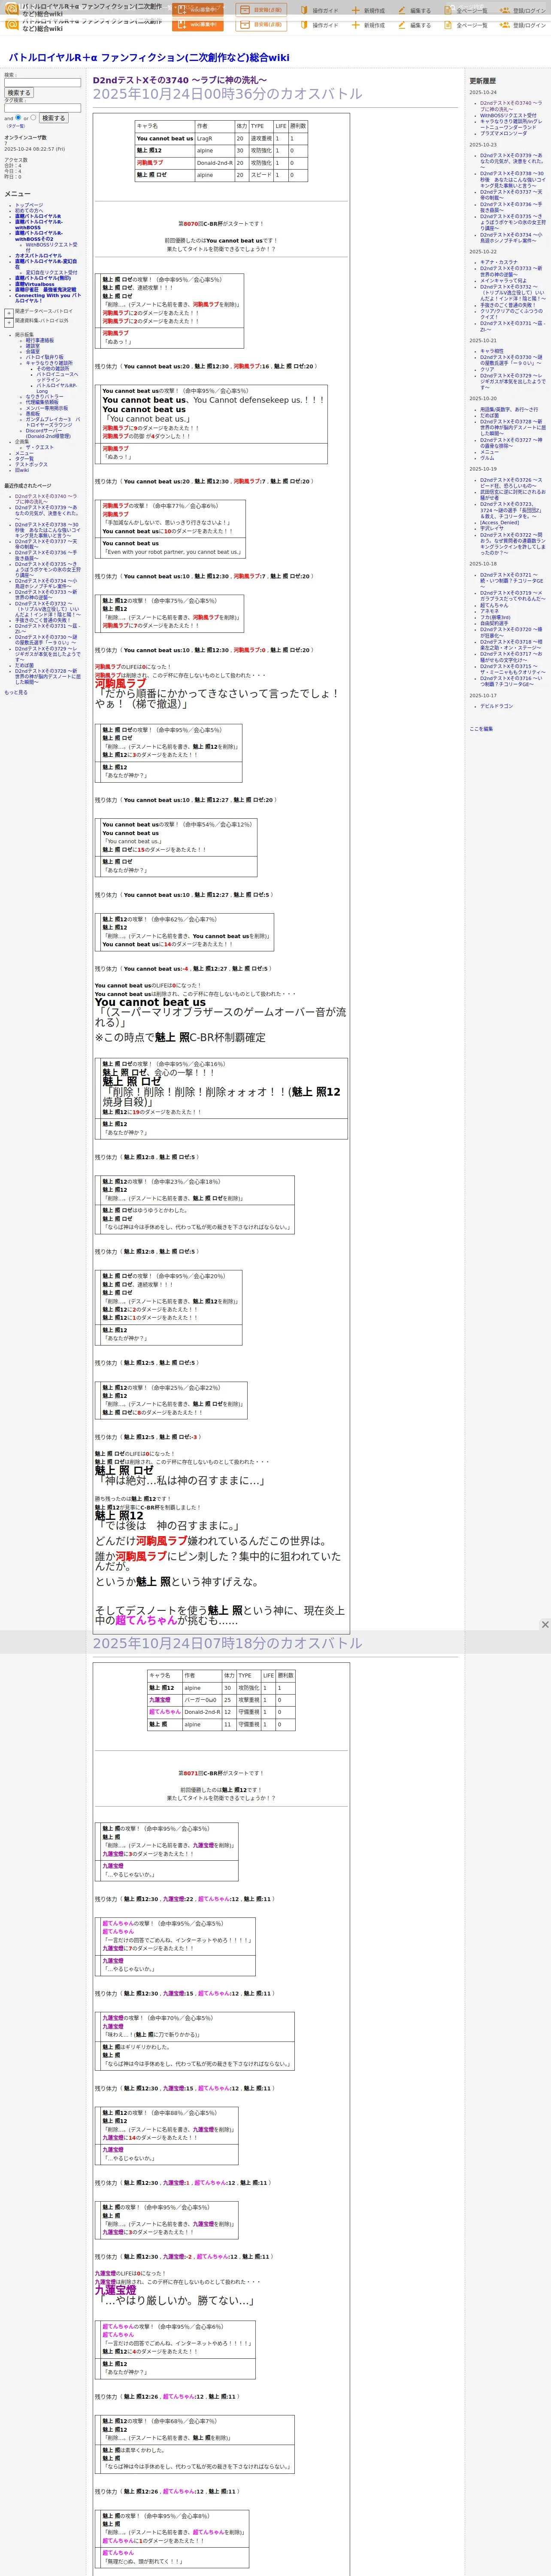
Task: Click ここを編集 below update history
Action: click(481, 729)
